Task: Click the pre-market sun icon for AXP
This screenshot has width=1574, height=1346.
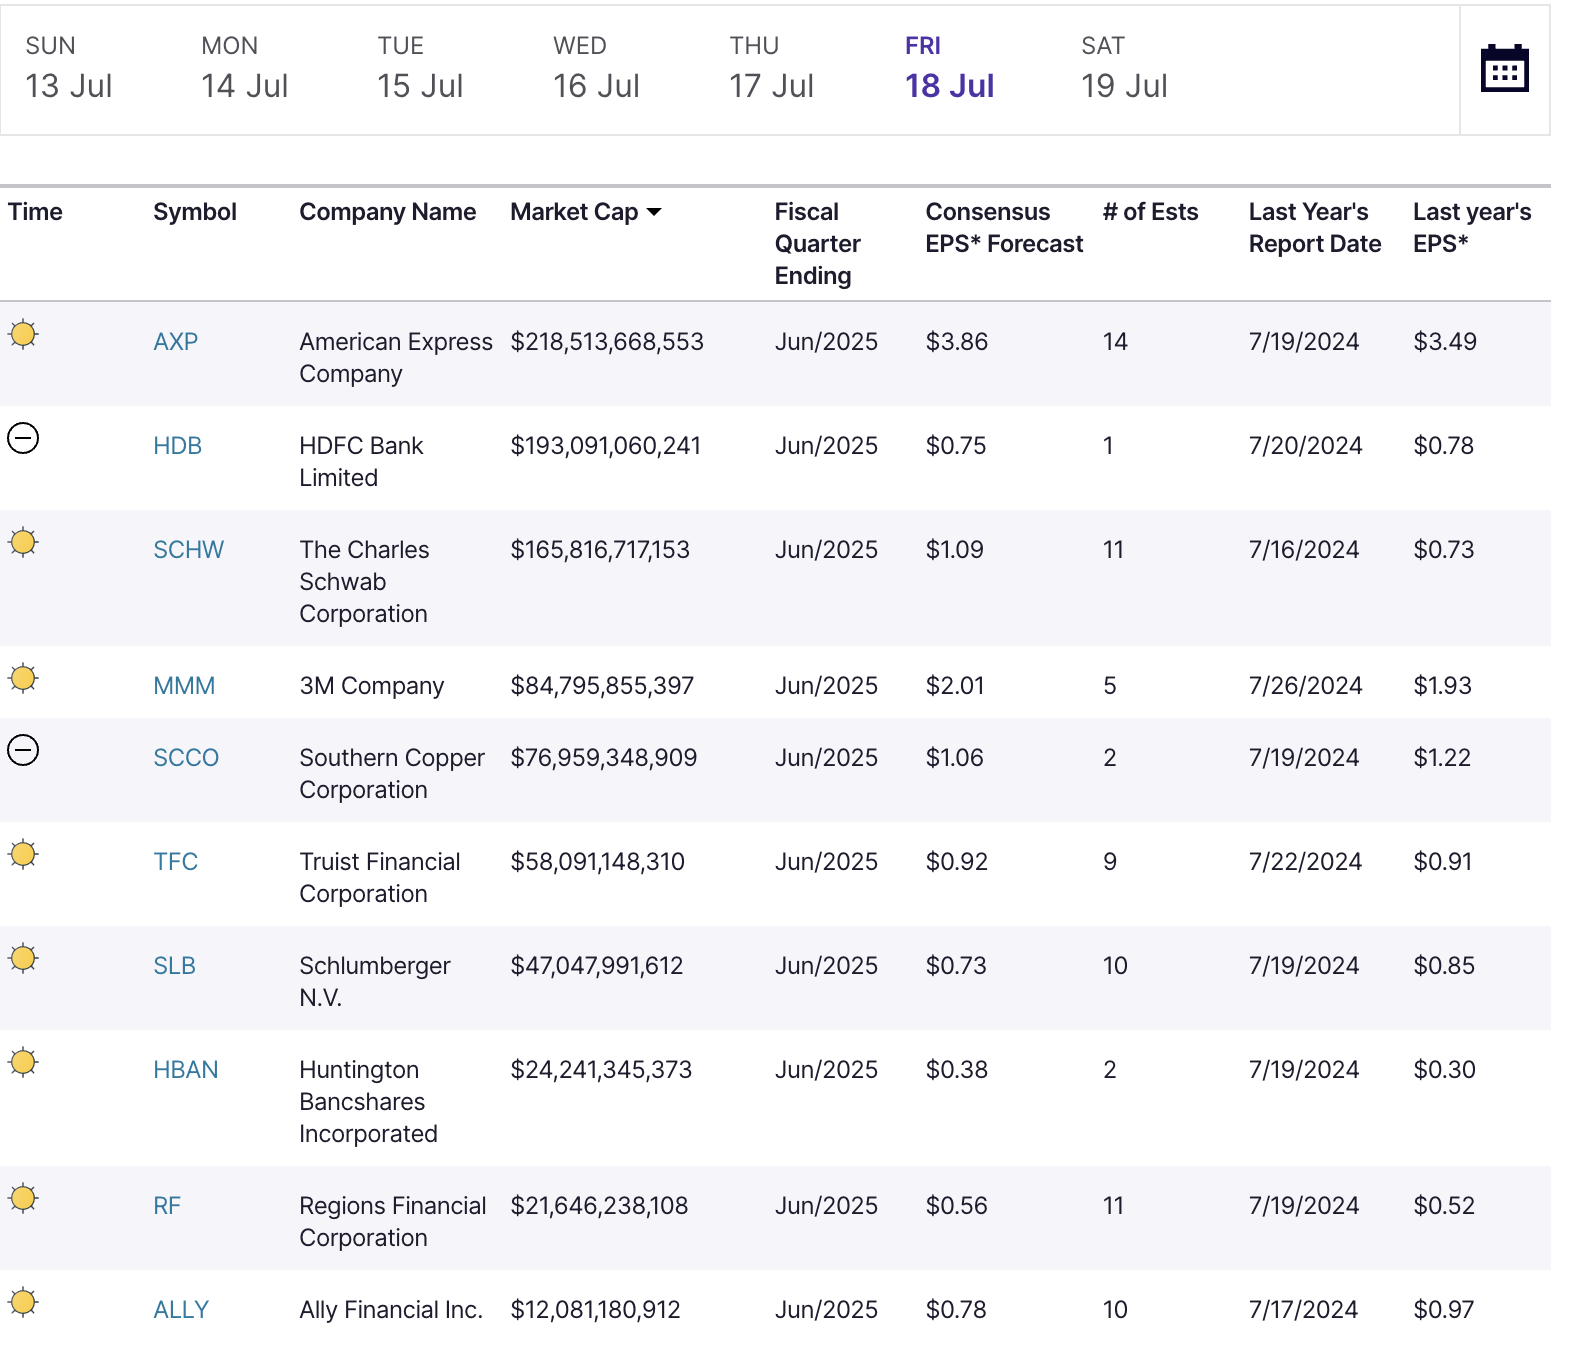Action: [23, 334]
